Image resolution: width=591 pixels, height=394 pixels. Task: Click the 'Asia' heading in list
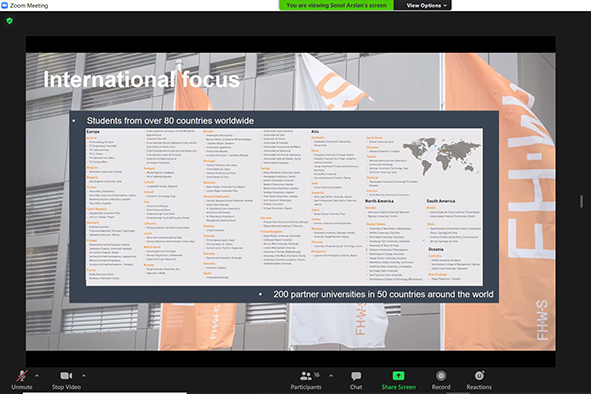(x=315, y=132)
